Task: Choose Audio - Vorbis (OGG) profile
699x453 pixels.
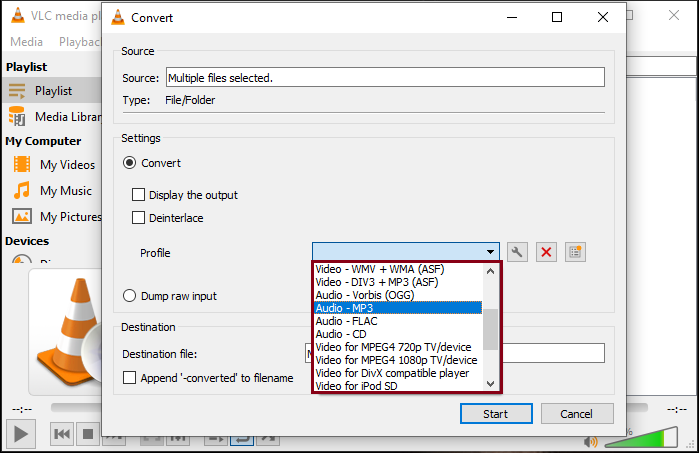Action: tap(398, 295)
